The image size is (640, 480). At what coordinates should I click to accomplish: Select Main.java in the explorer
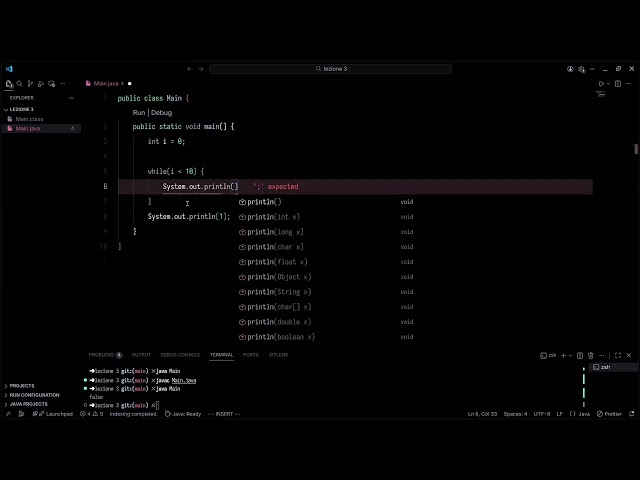click(x=41, y=129)
